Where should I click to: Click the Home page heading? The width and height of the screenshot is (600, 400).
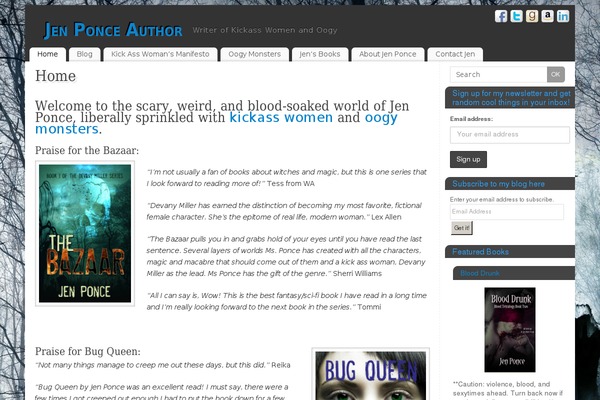pos(55,76)
